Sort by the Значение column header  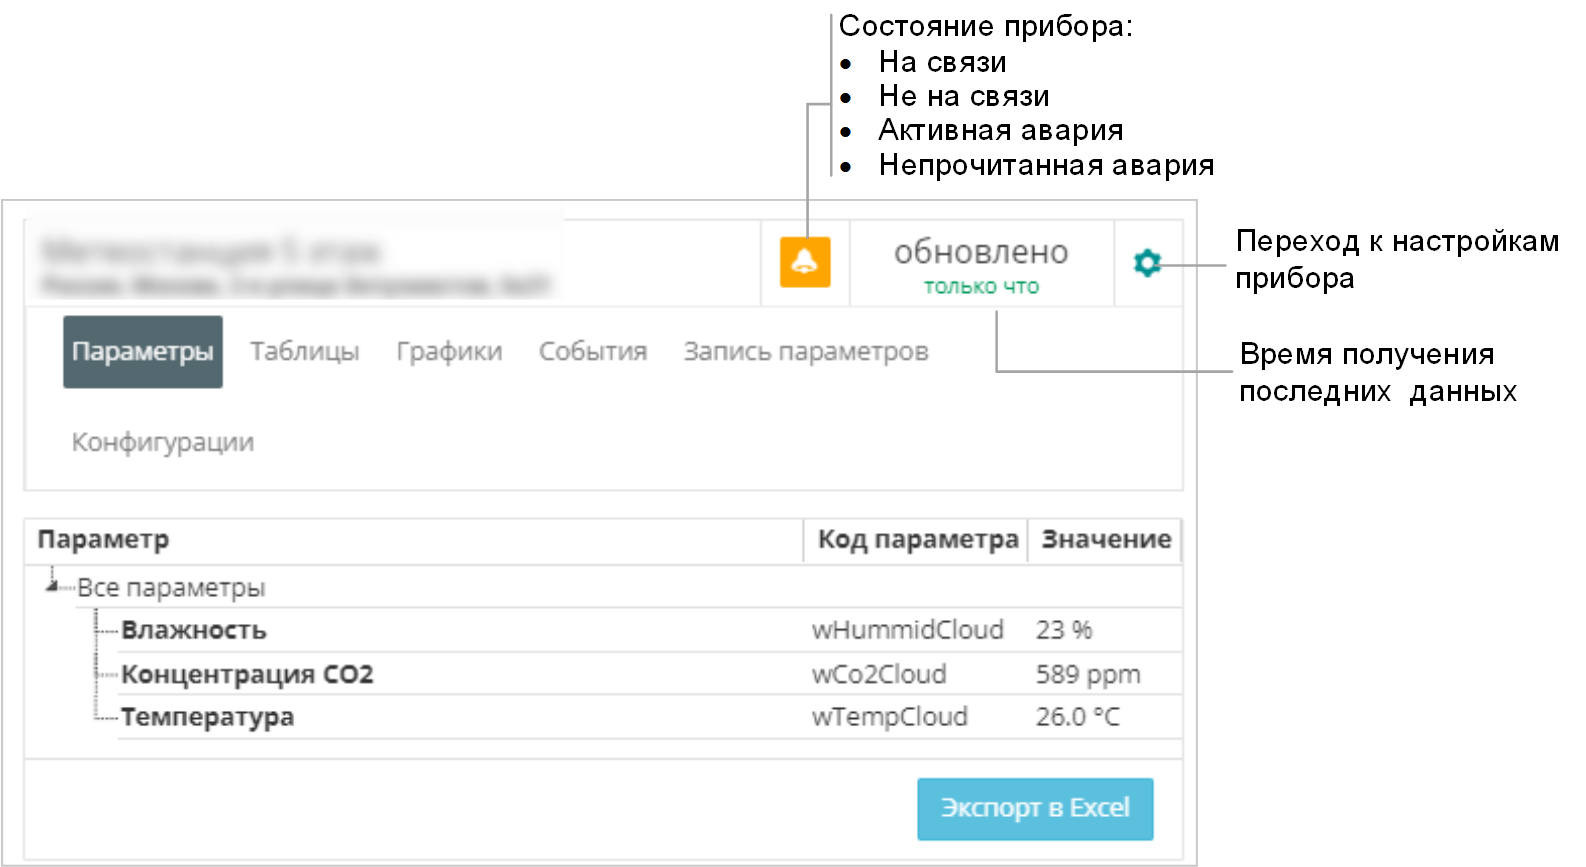point(1106,540)
